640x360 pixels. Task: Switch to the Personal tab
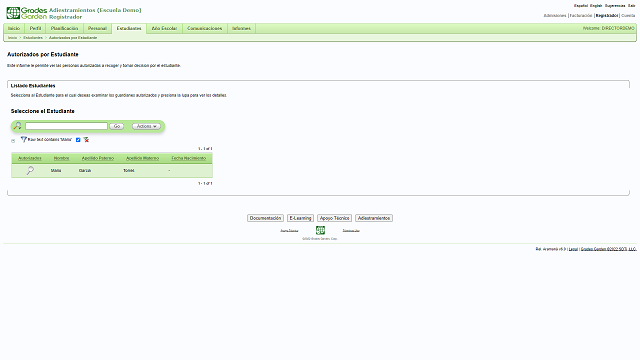point(97,29)
